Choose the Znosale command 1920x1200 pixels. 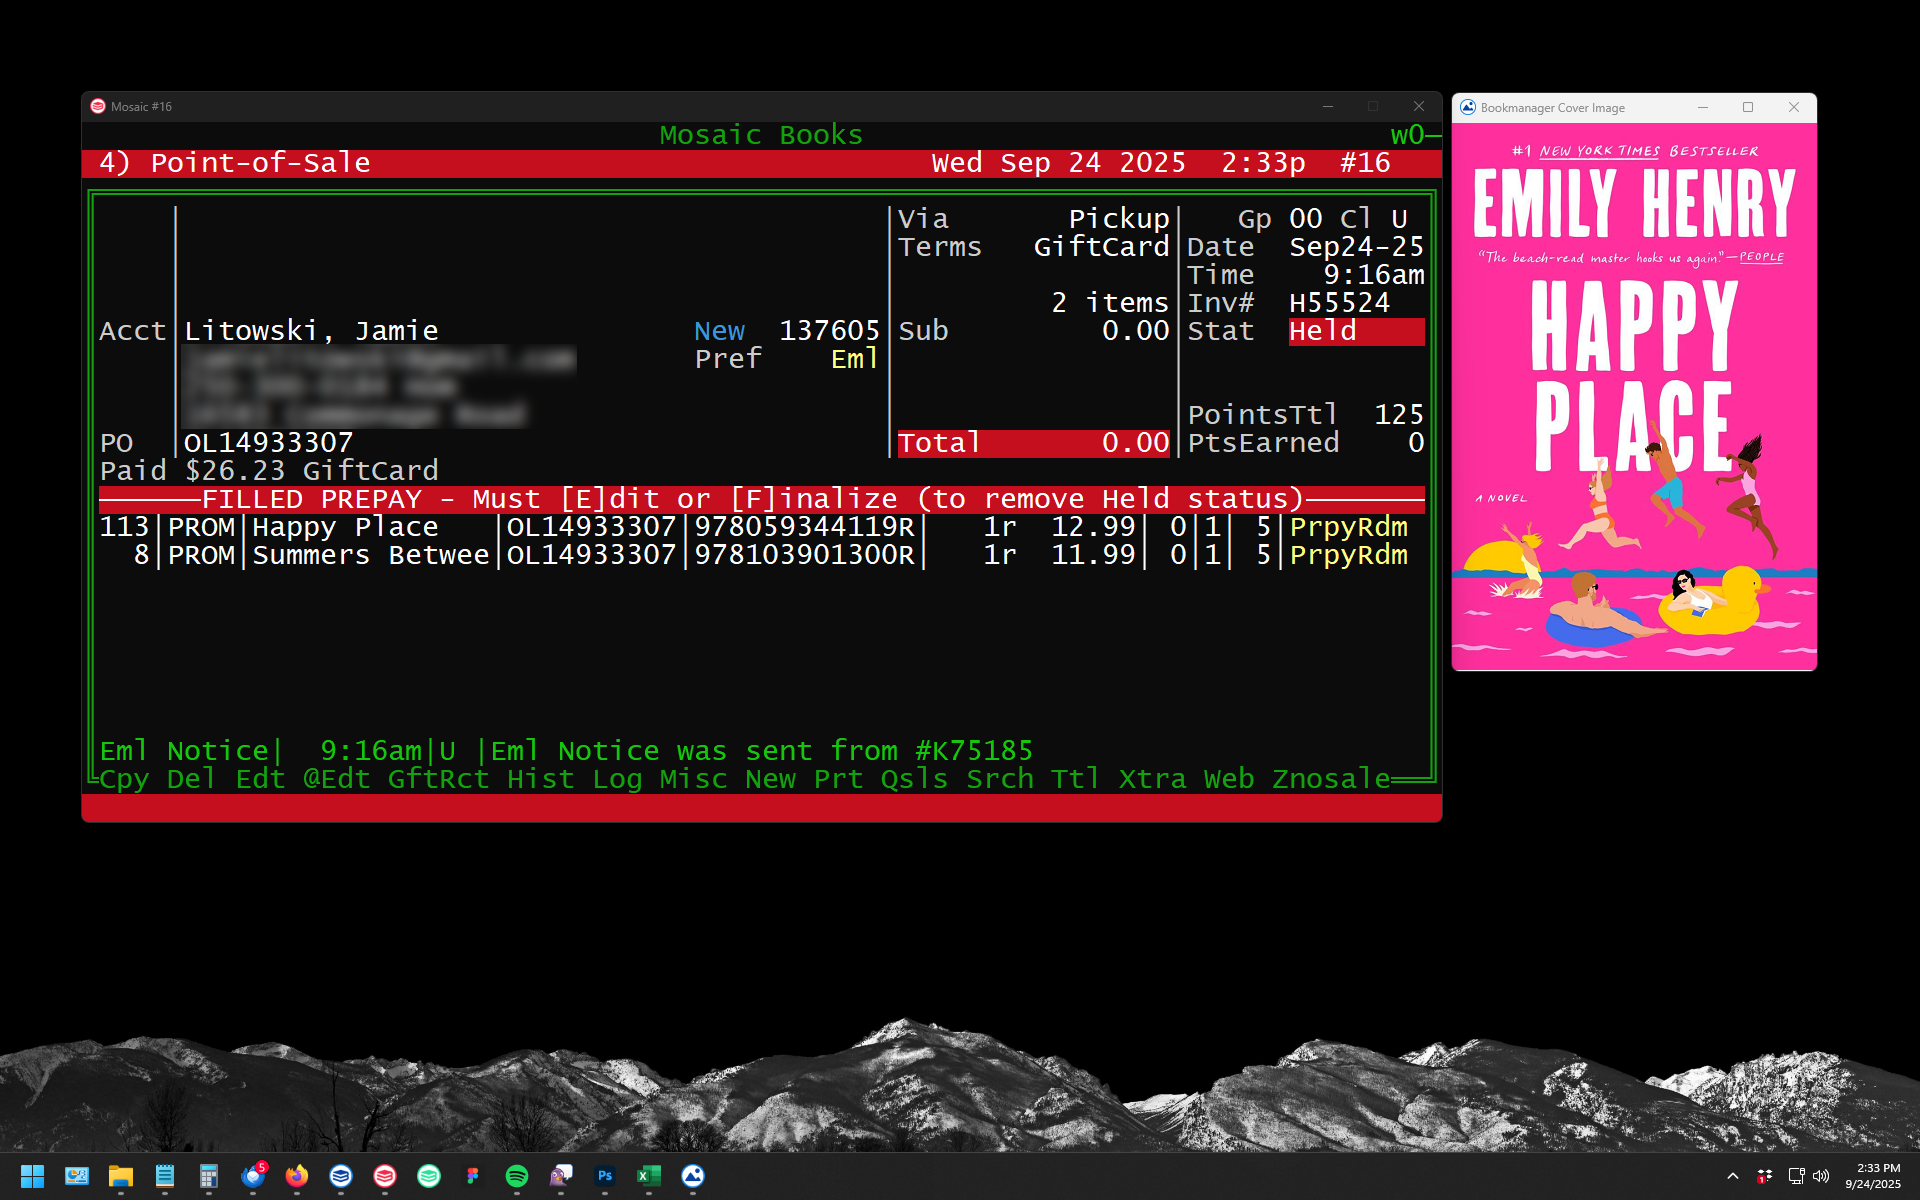point(1331,778)
